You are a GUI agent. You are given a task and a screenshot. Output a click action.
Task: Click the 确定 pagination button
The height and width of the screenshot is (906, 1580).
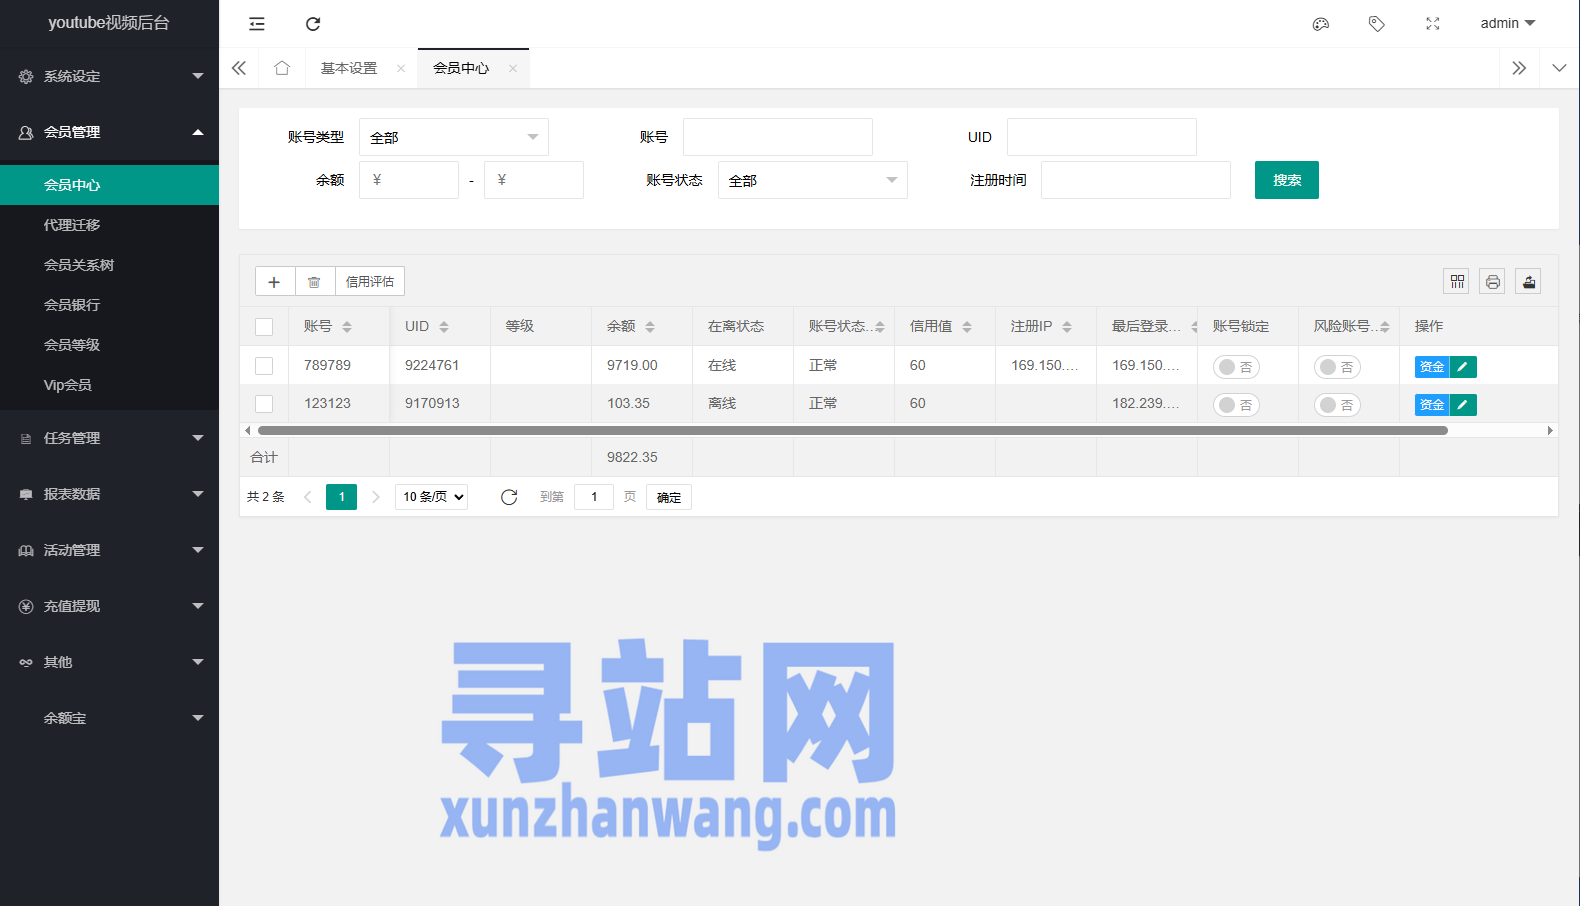pos(669,497)
